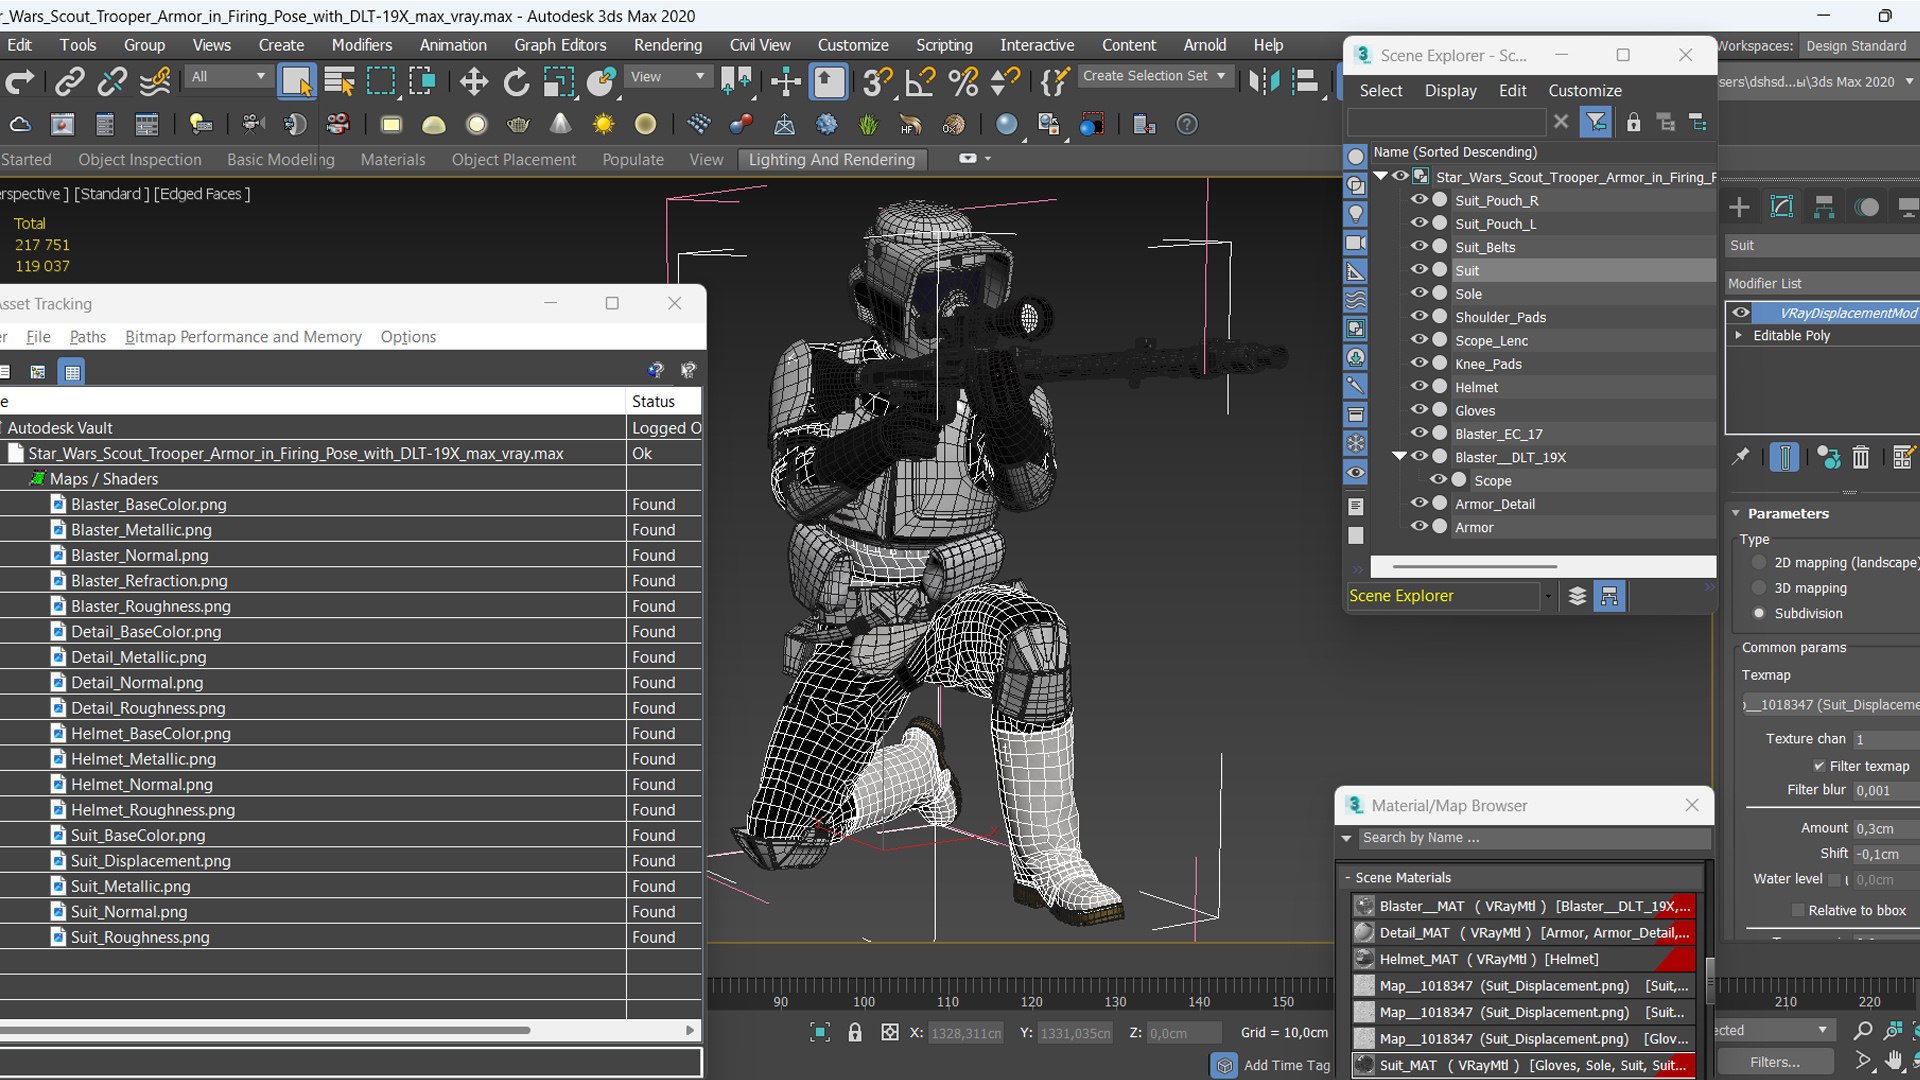Click the Scene Explorer filter funnel icon

[1596, 122]
